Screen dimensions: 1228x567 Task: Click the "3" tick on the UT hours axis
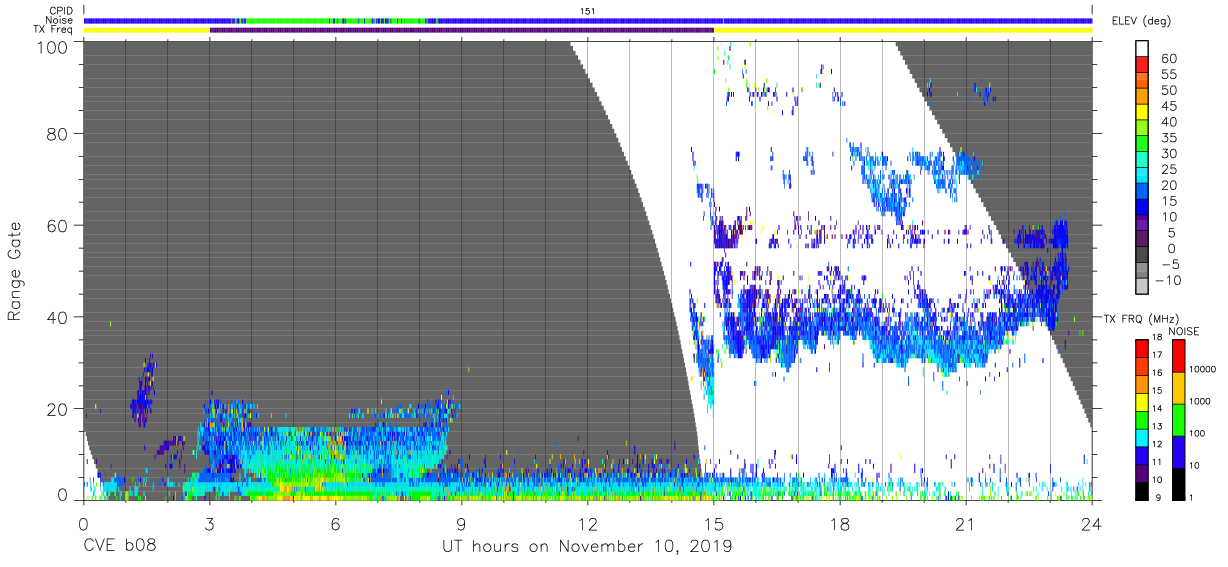click(x=209, y=523)
